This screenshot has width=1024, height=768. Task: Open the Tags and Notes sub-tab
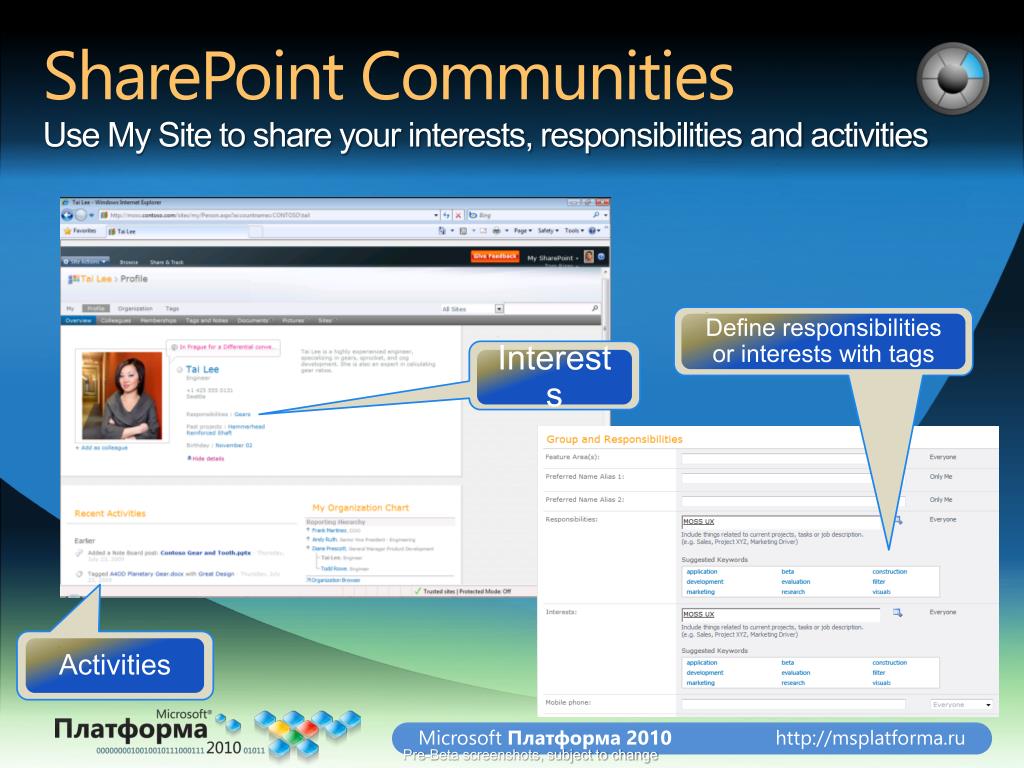[207, 321]
